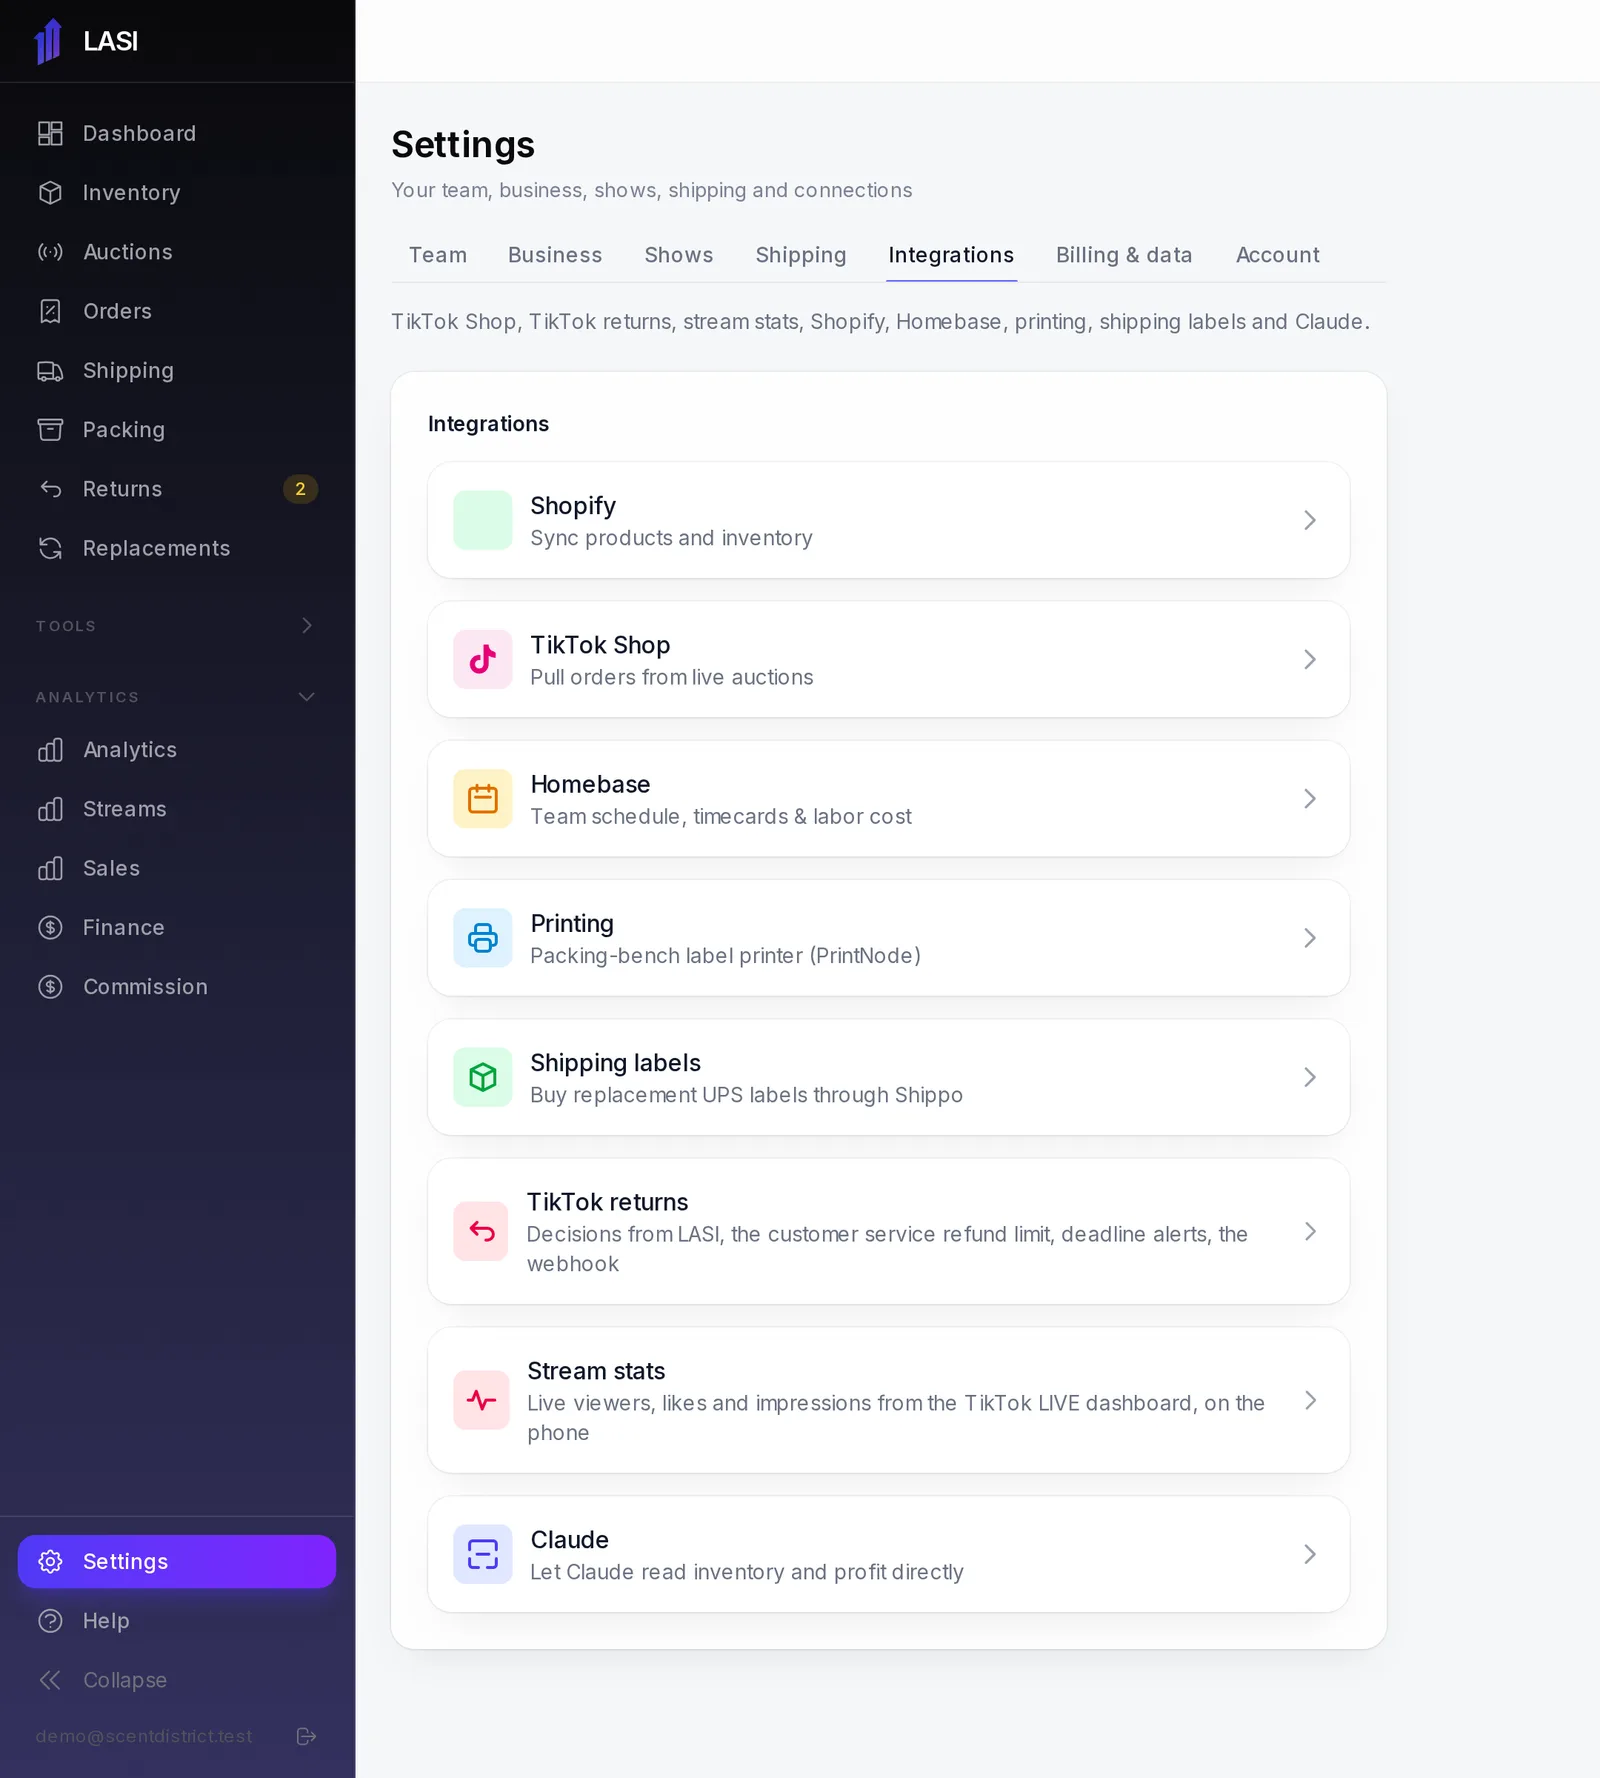The image size is (1600, 1778).
Task: Open Shopify integration via its chevron
Action: [x=1310, y=520]
